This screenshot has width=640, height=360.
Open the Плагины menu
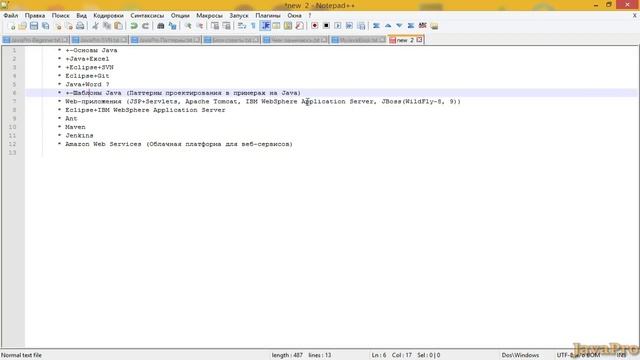click(268, 16)
